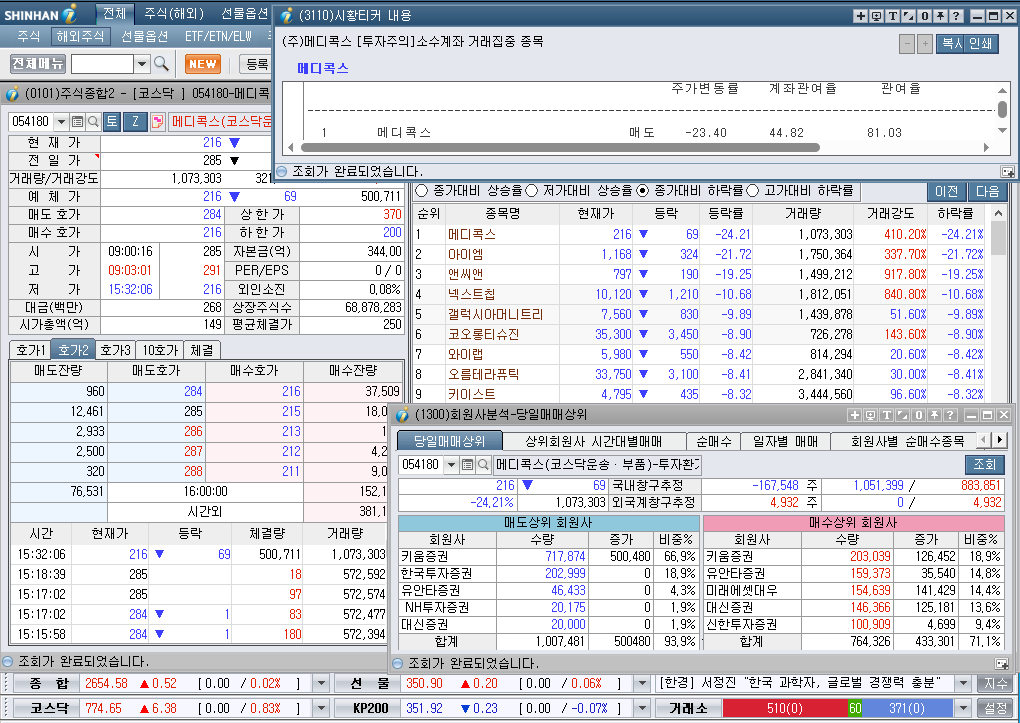Switch to 10호가 tab
The height and width of the screenshot is (723, 1020).
tap(160, 350)
